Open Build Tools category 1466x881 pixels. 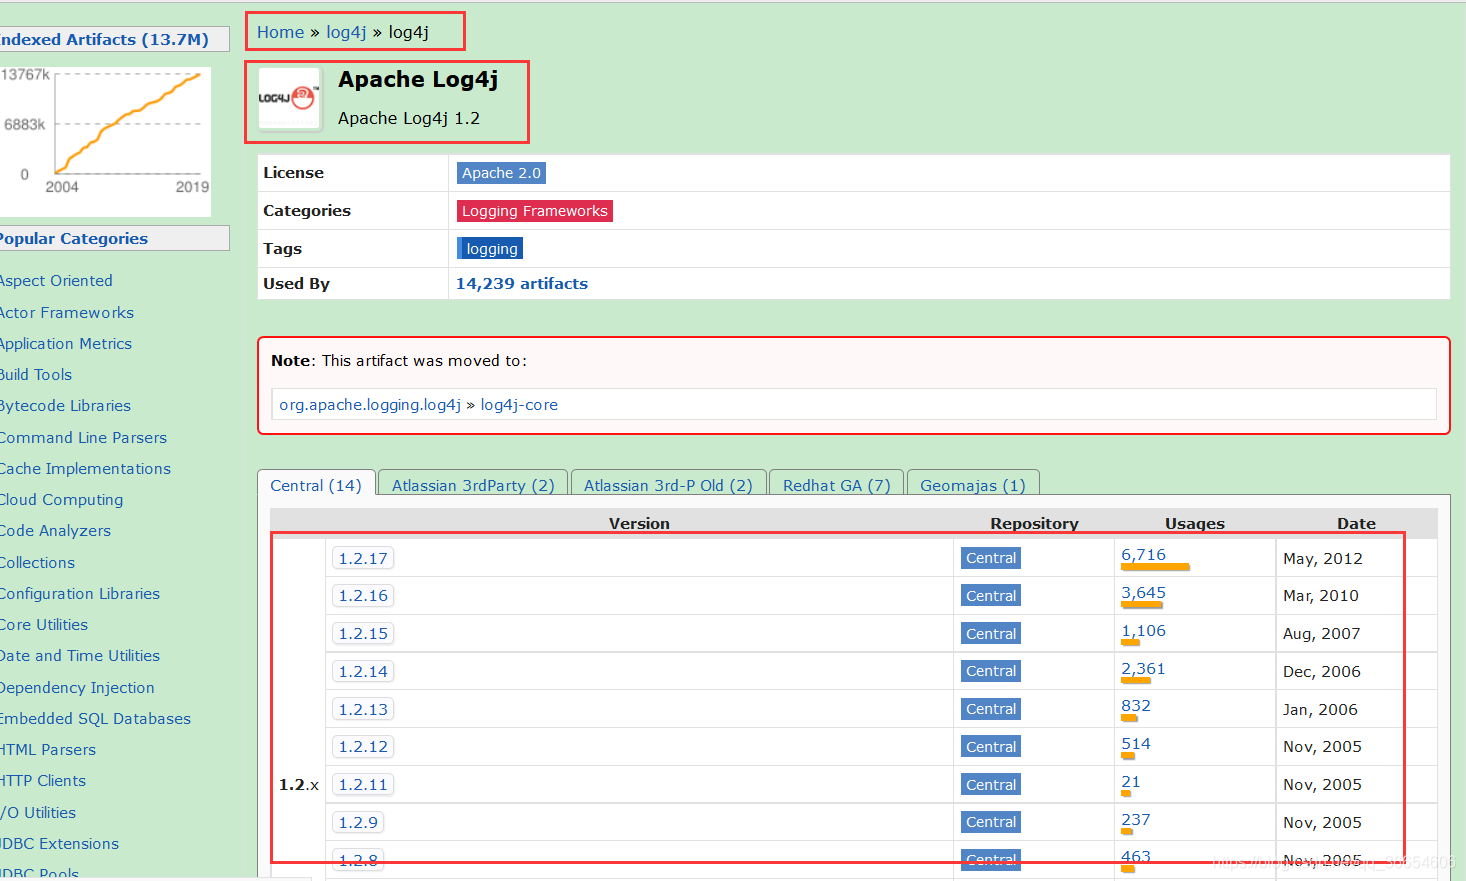(35, 375)
